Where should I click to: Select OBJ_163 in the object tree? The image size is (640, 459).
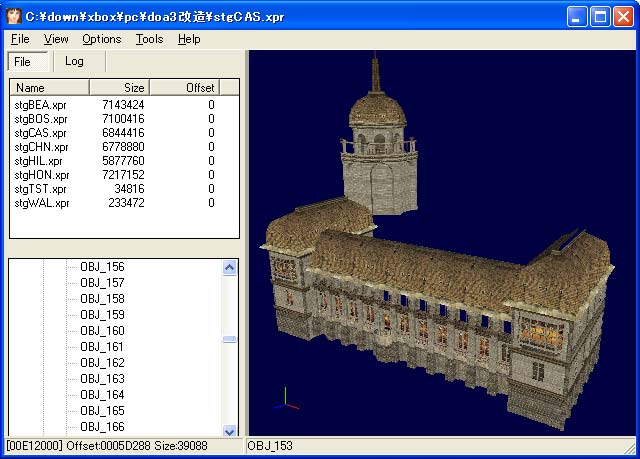coord(102,379)
